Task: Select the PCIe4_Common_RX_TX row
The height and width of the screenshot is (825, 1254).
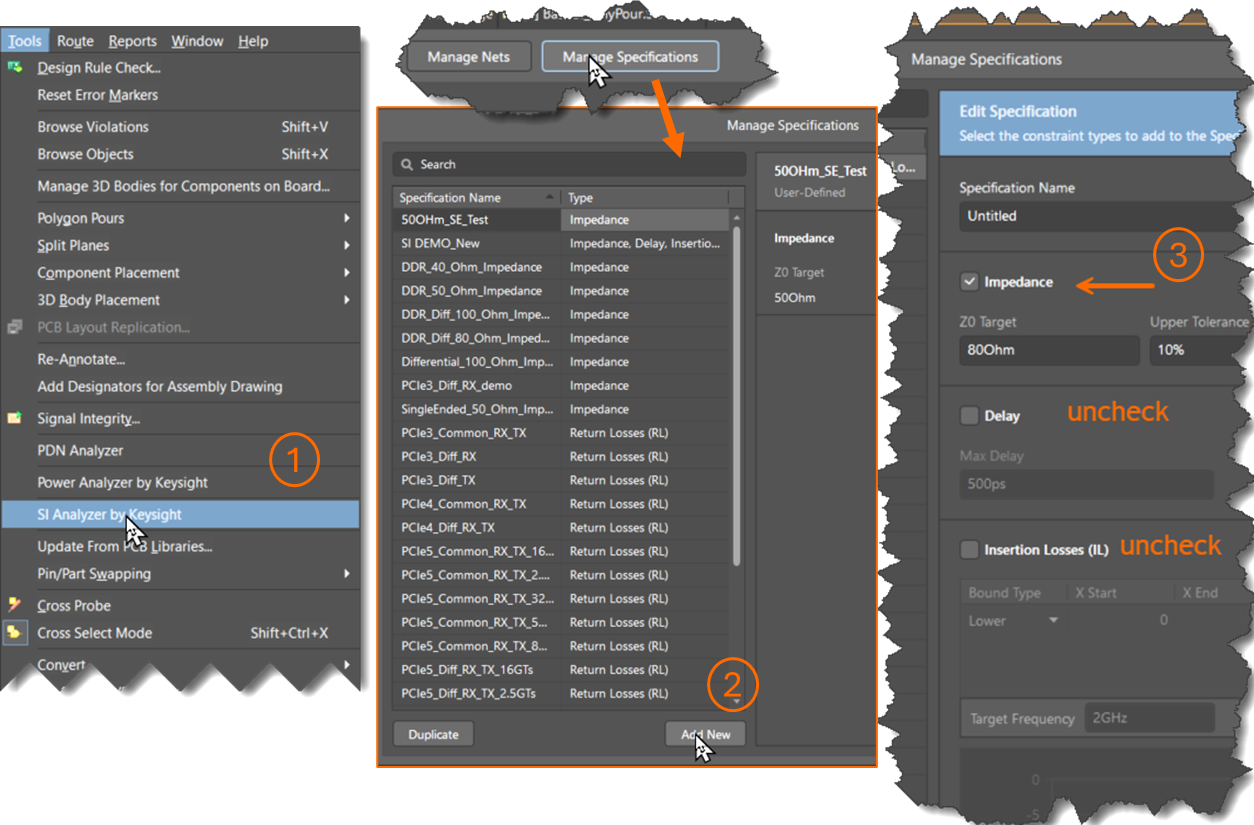Action: (x=562, y=504)
